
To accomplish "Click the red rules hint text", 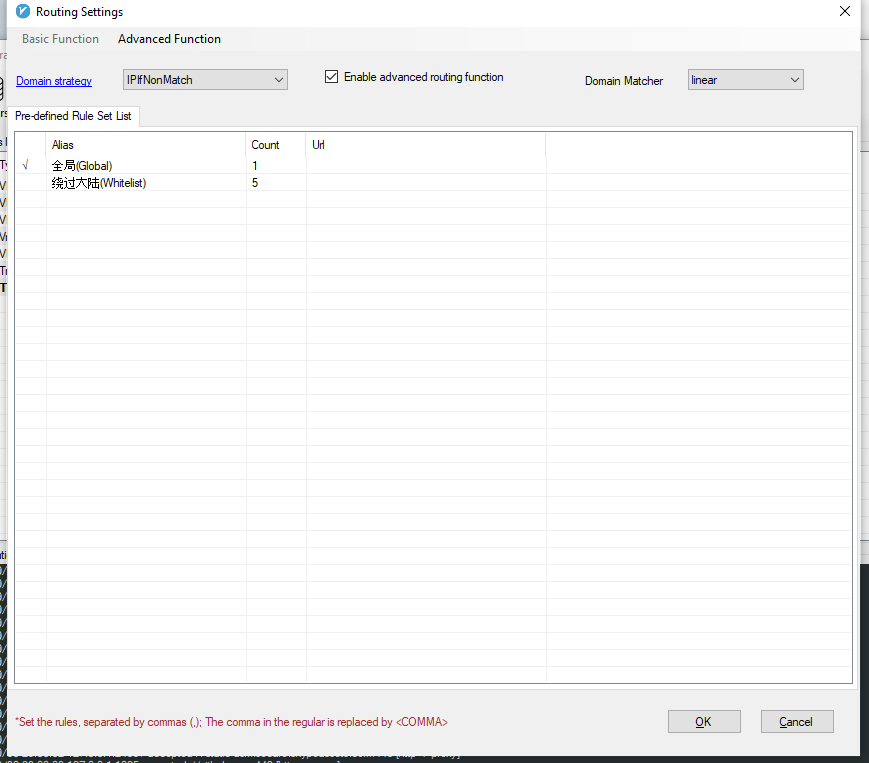I will 230,721.
